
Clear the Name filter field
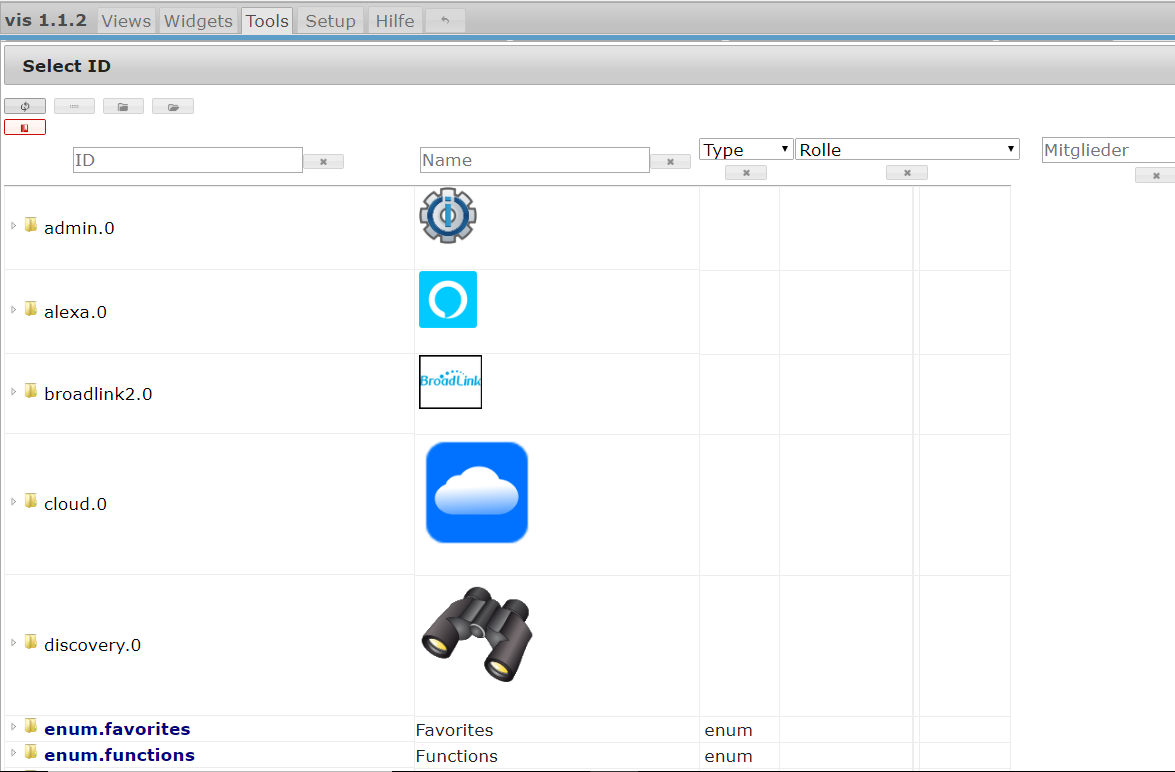670,161
